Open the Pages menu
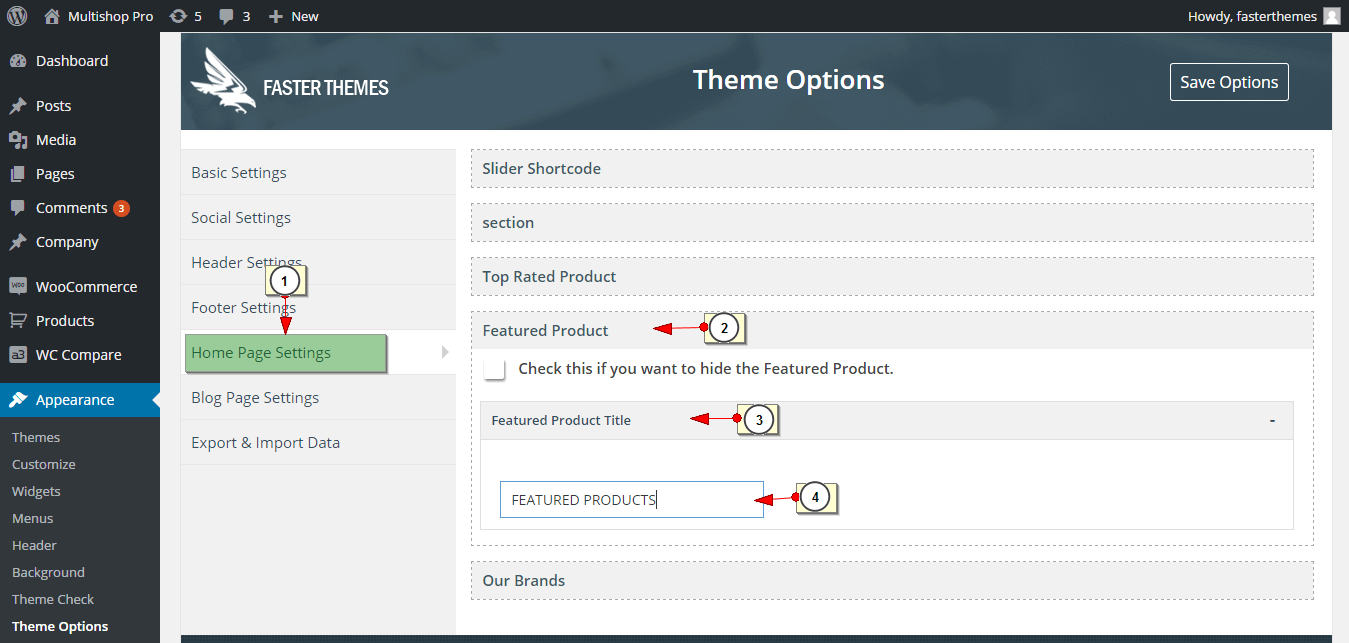This screenshot has width=1349, height=643. coord(80,174)
